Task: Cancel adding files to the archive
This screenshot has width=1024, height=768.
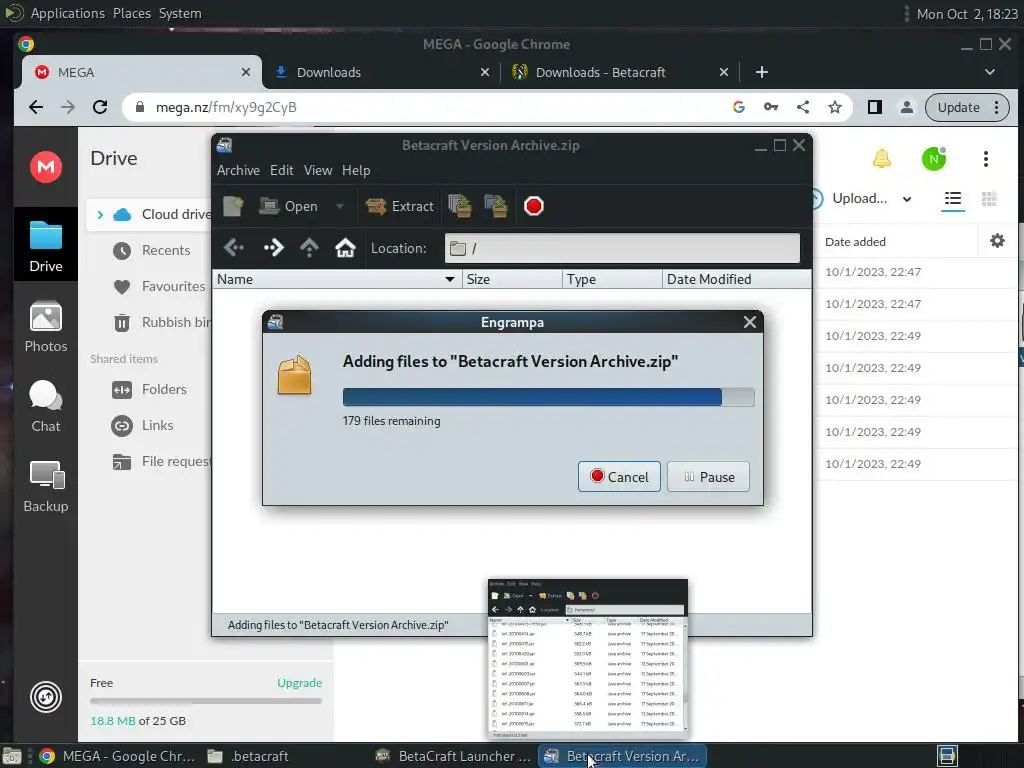Action: point(619,477)
